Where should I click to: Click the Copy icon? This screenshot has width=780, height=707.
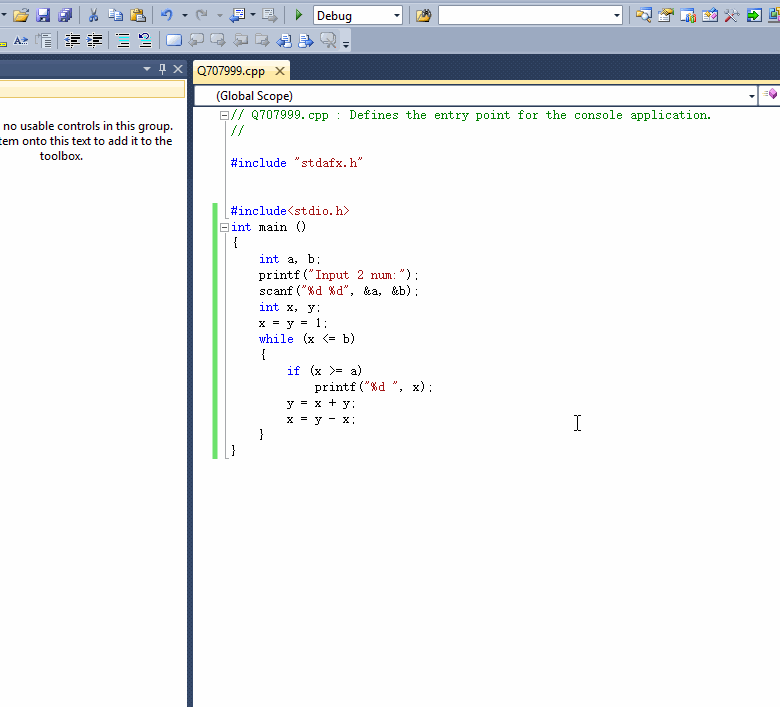[x=115, y=15]
